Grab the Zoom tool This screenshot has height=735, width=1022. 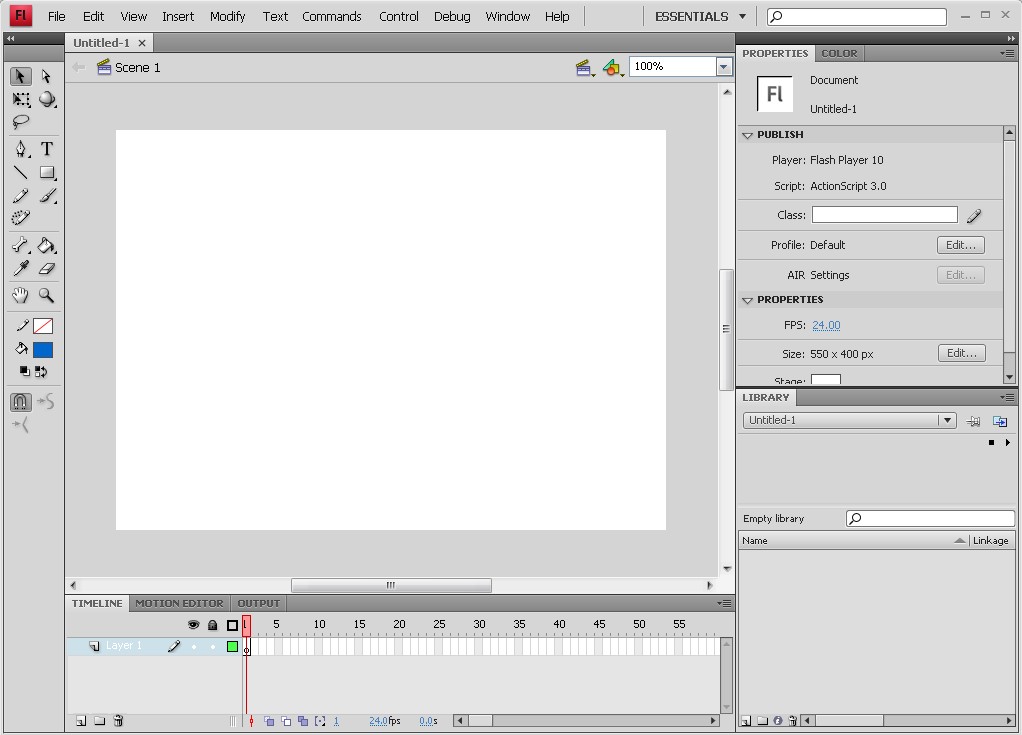pos(46,294)
